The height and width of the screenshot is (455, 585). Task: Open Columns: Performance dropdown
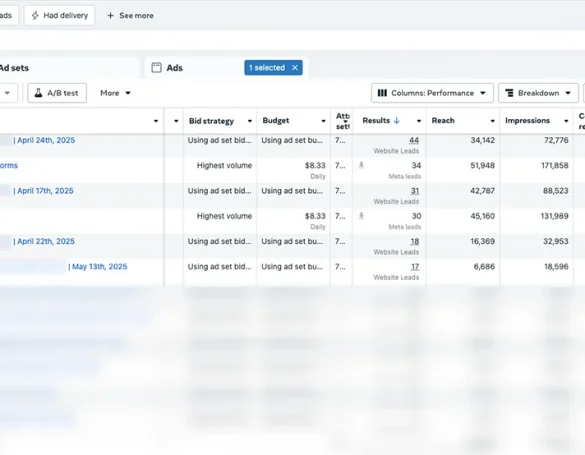[432, 93]
